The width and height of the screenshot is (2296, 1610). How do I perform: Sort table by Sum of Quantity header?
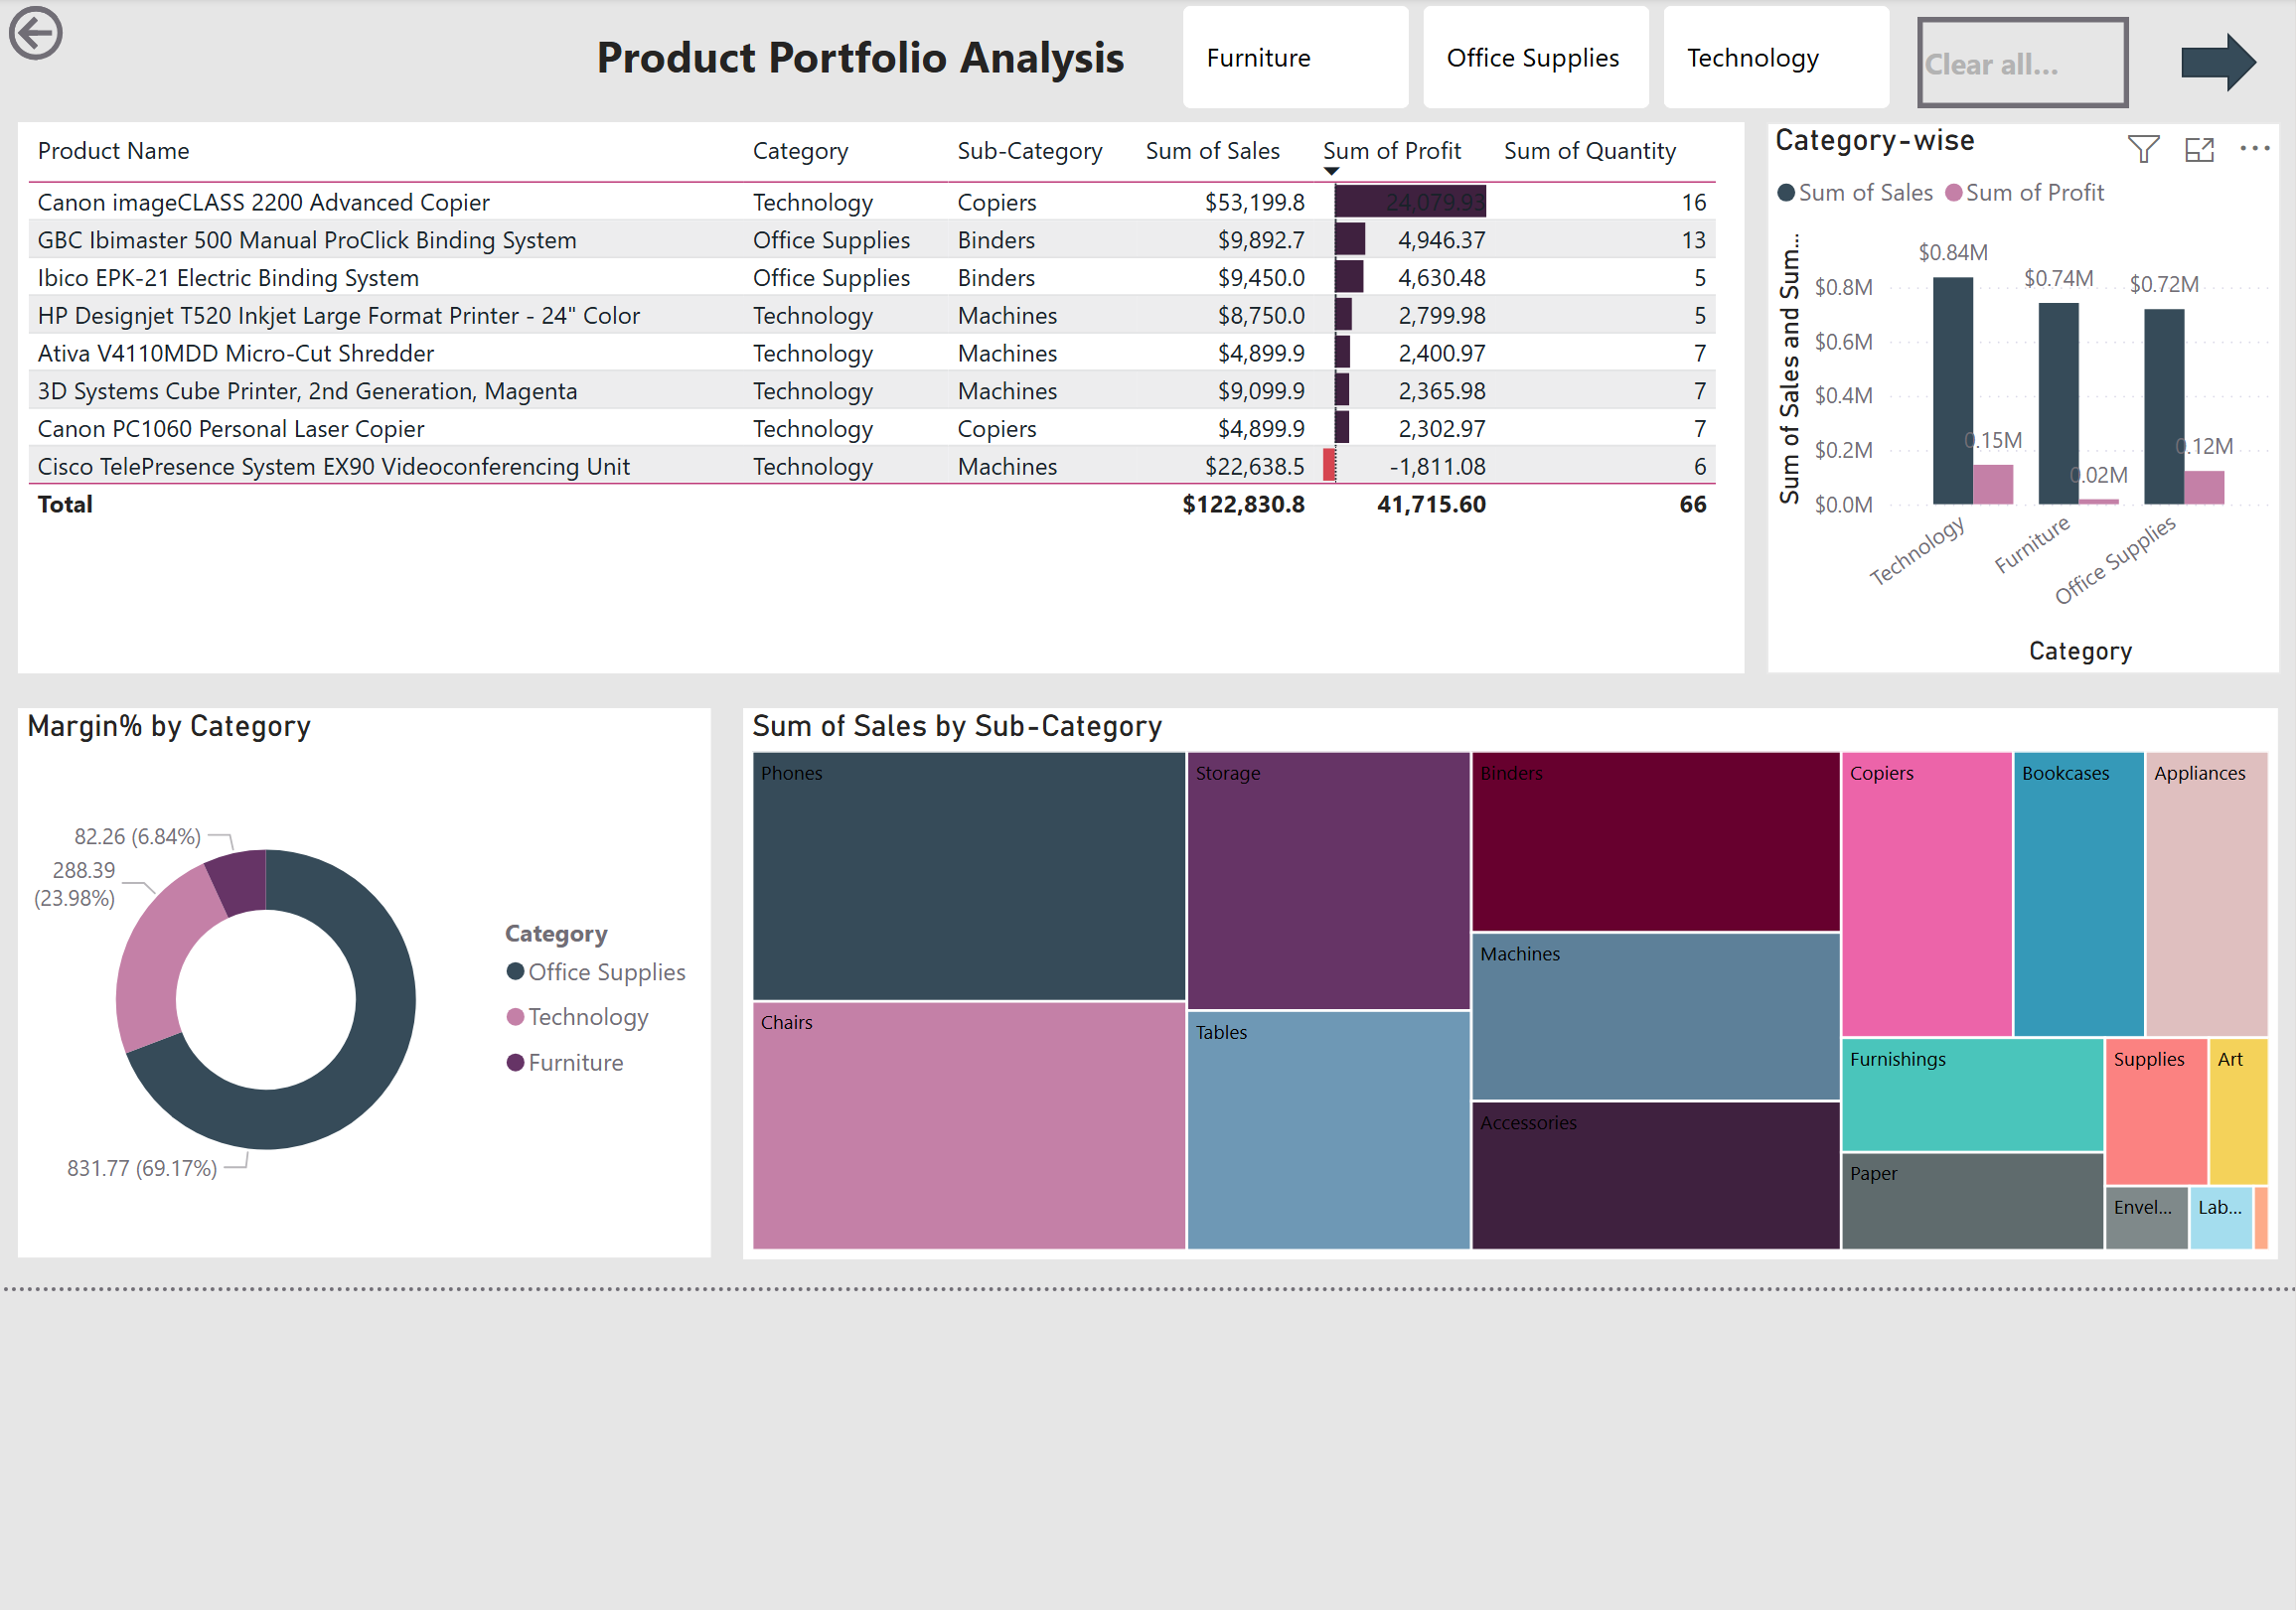pos(1589,151)
